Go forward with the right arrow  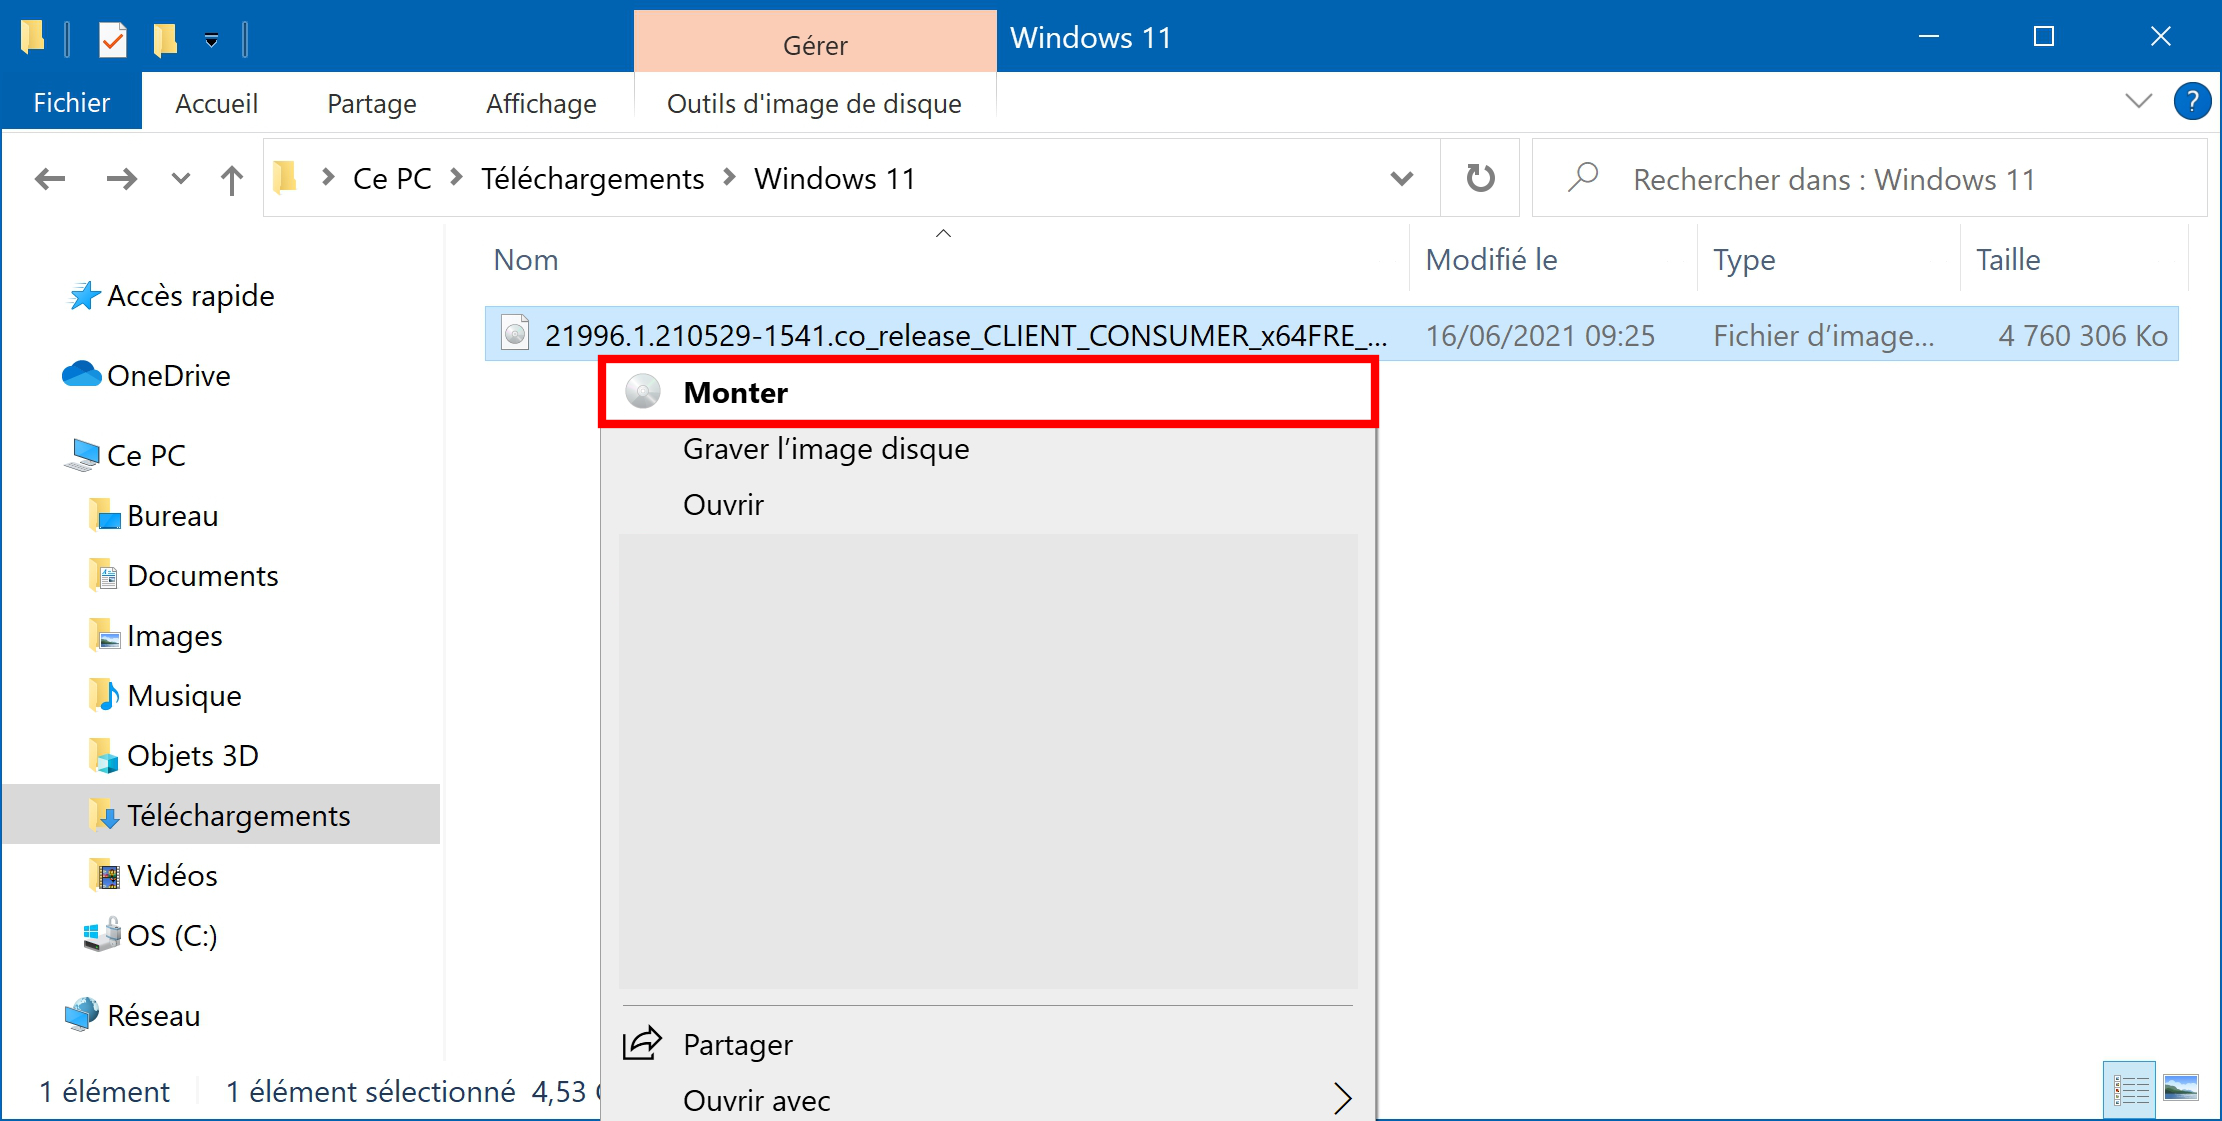(x=122, y=179)
